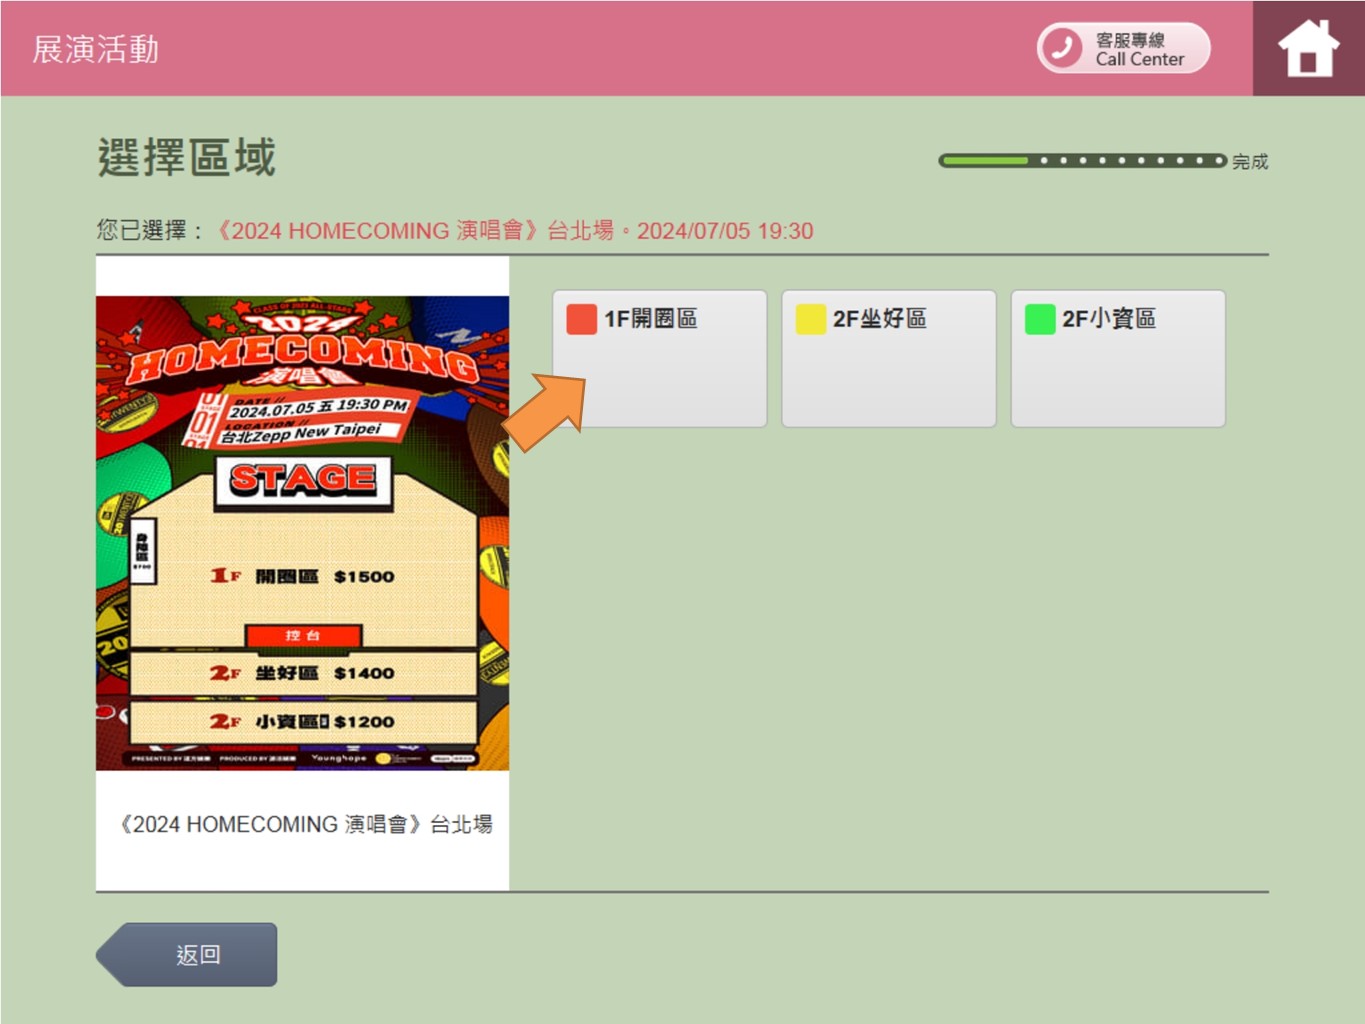Select the 2F小資區 zone button

coord(1118,359)
